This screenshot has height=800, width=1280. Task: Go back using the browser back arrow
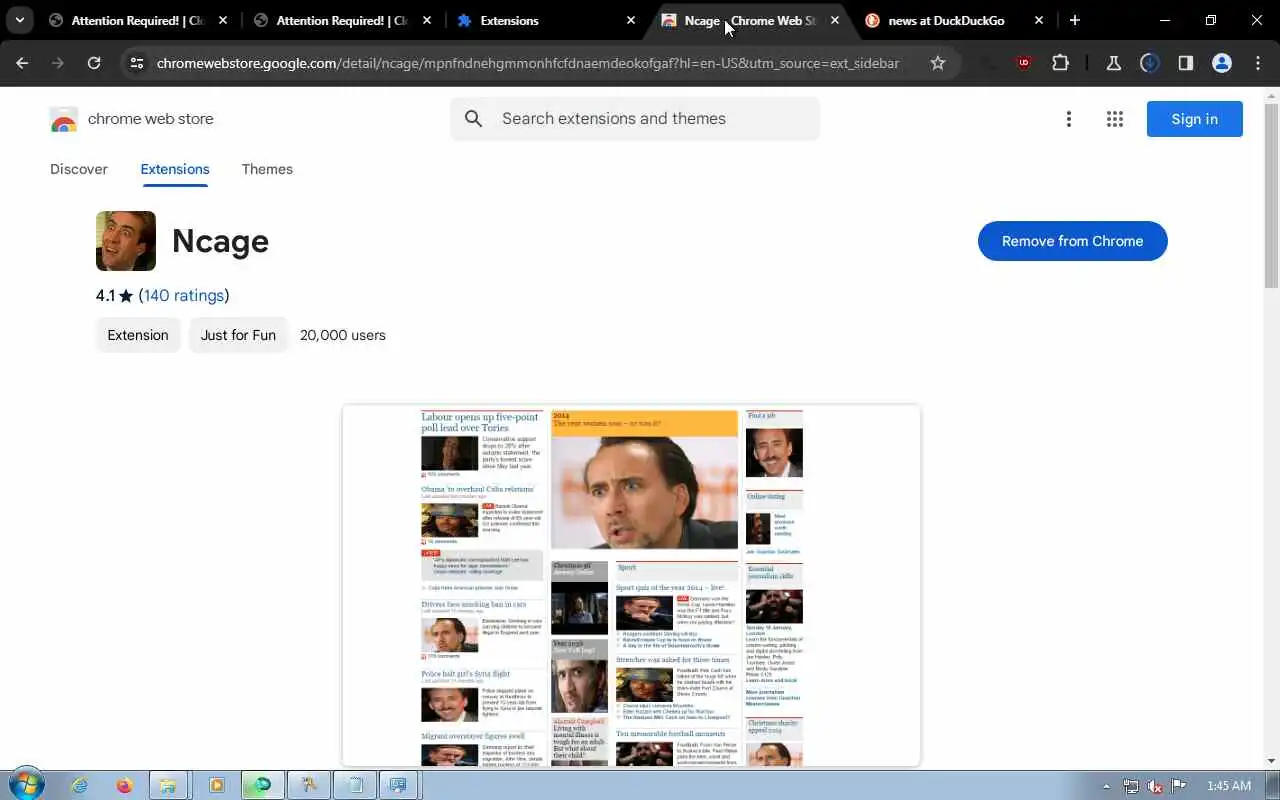(22, 63)
